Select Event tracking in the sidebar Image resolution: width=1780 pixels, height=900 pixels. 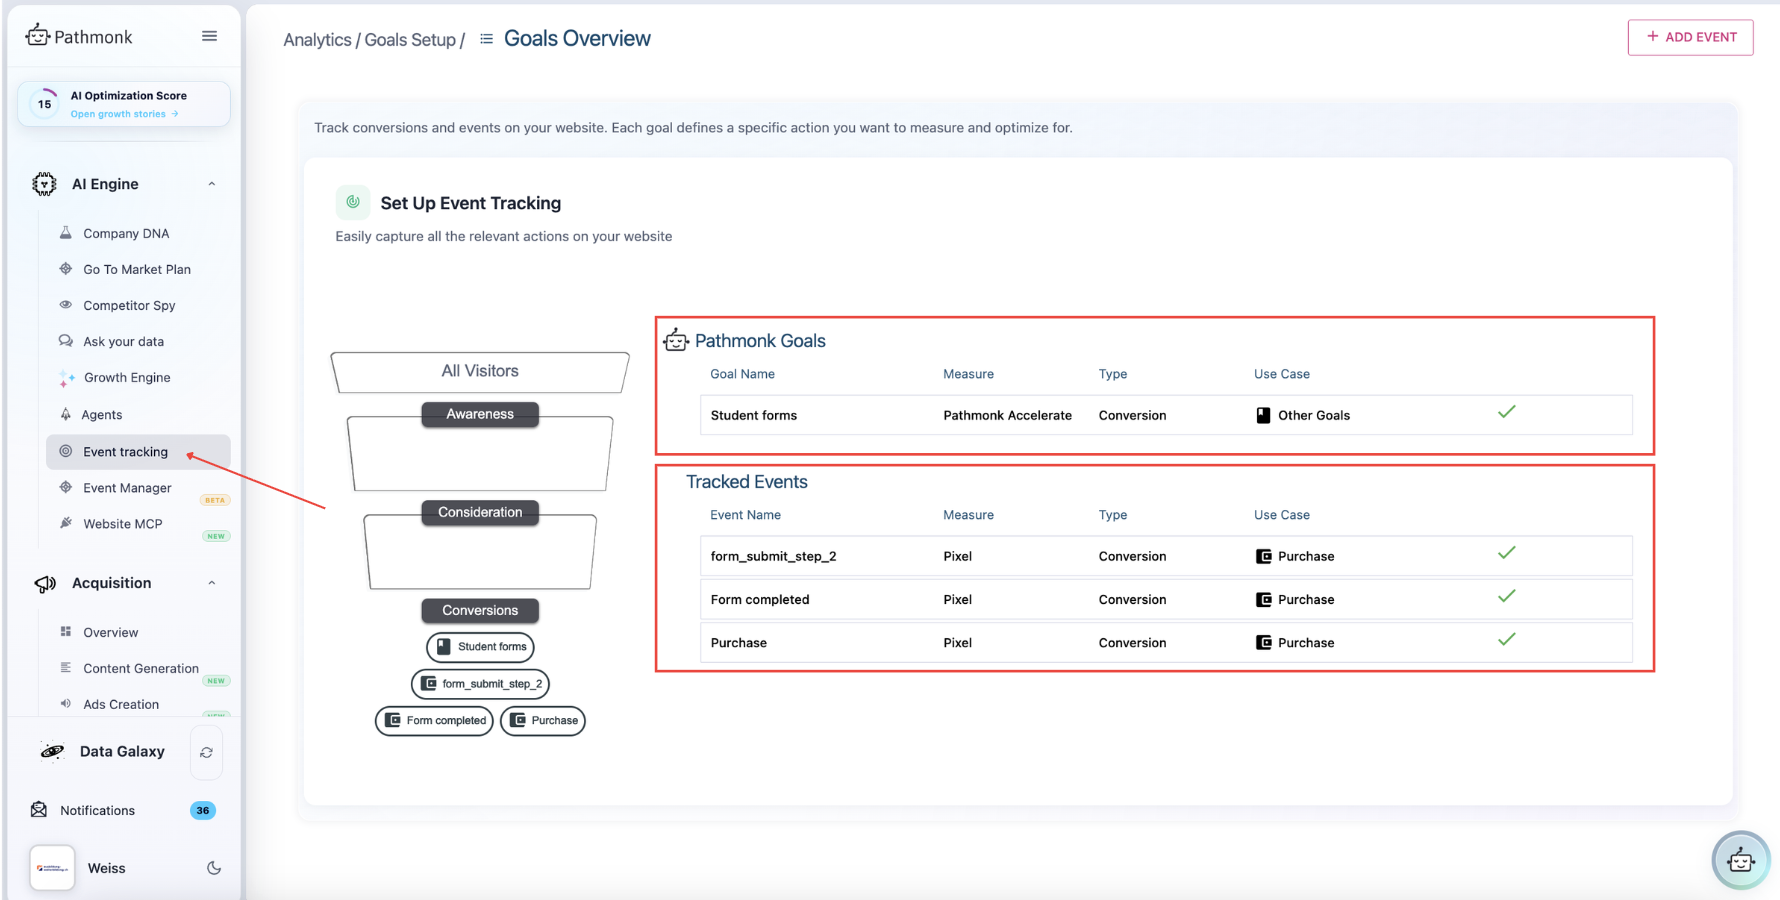[x=138, y=451]
